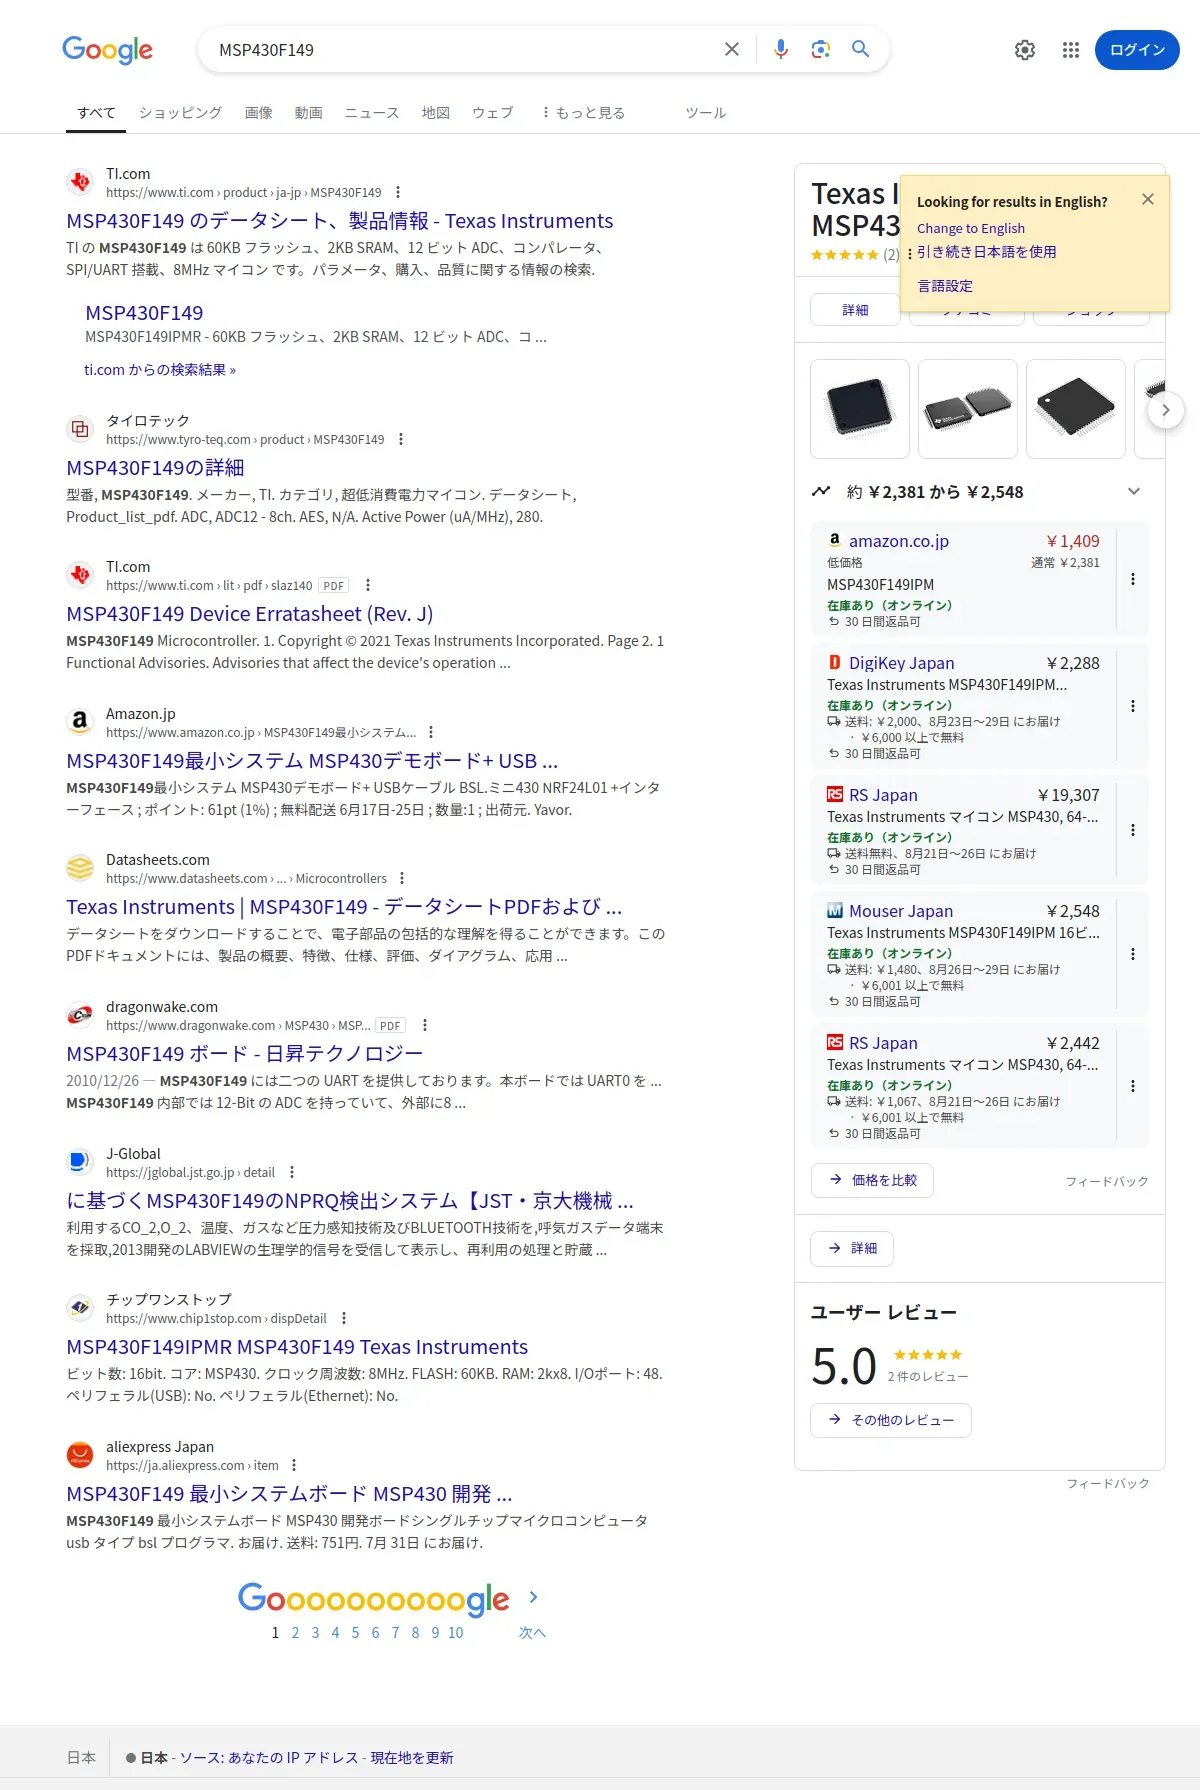1200x1790 pixels.
Task: Expand the price range ¥2,381 から ¥2,548
Action: [x=1134, y=491]
